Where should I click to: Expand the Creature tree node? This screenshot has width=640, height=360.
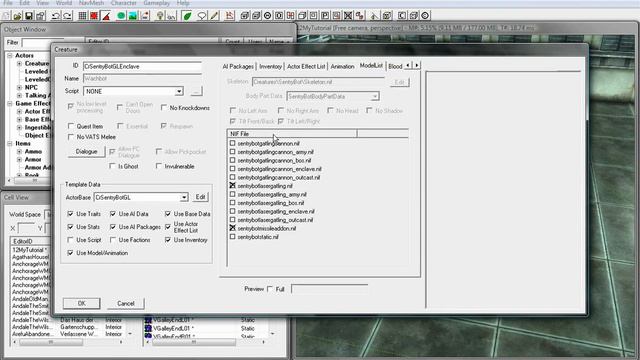[19, 64]
